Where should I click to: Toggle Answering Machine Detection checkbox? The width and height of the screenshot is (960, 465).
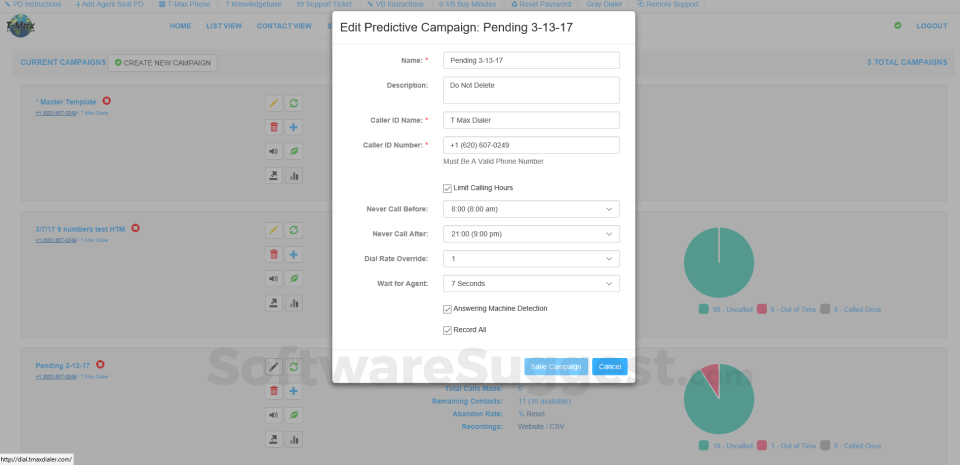(447, 308)
